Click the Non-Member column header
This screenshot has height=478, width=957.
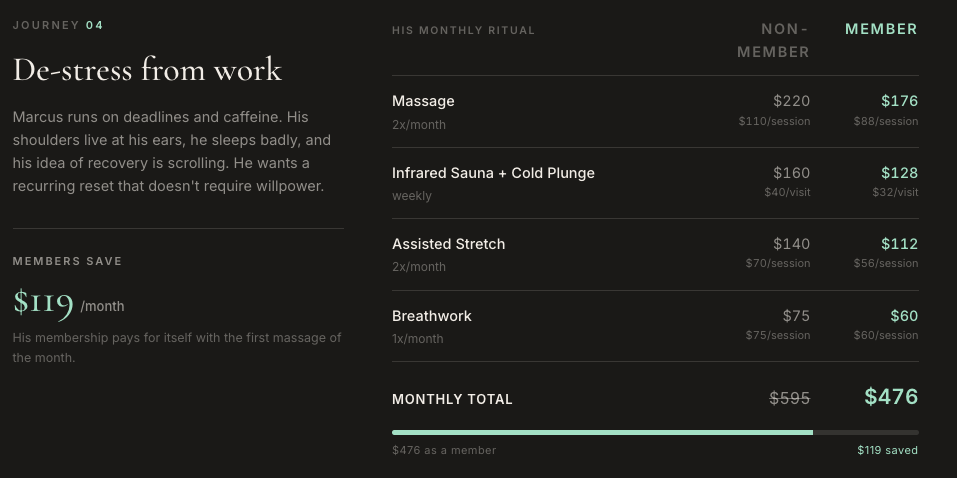coord(773,40)
